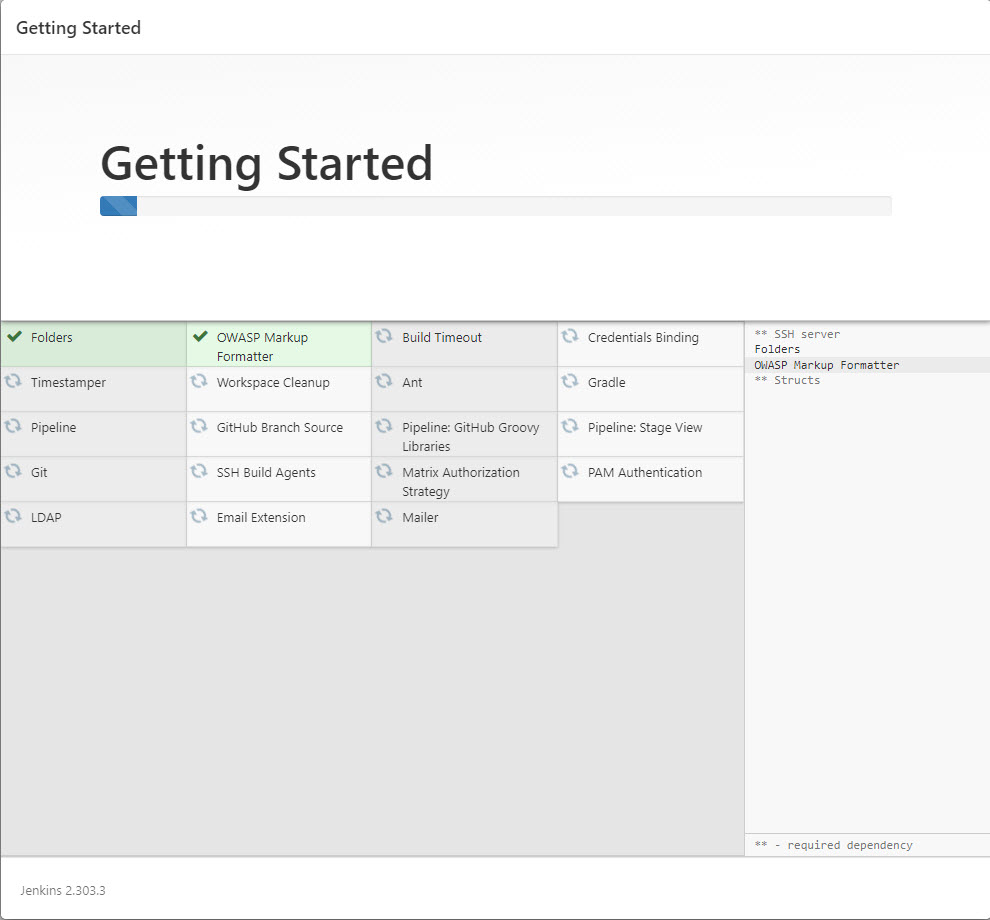990x920 pixels.
Task: Click the '** SSH server' log entry
Action: pyautogui.click(x=797, y=334)
